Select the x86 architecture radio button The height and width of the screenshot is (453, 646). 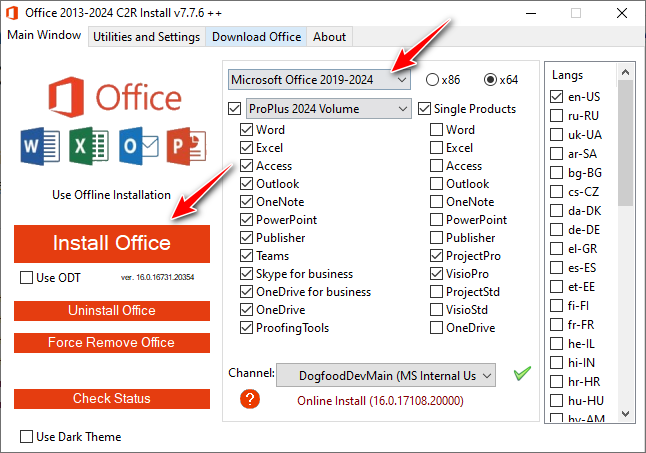click(x=432, y=79)
